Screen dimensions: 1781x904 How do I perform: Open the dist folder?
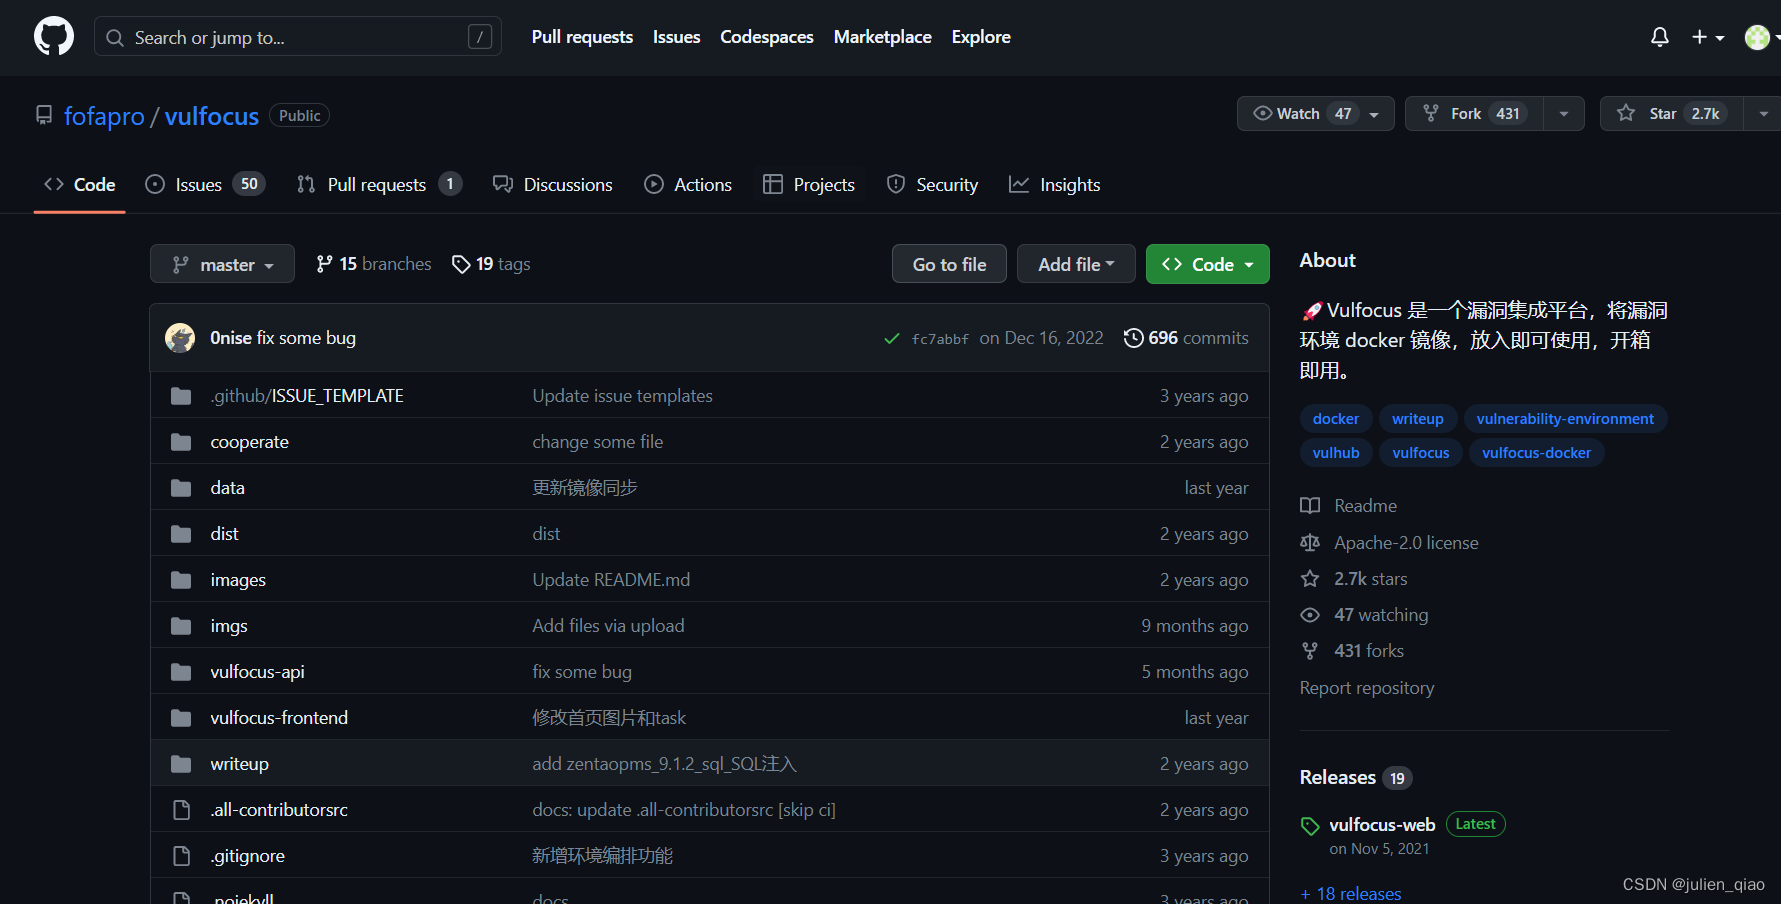tap(225, 534)
